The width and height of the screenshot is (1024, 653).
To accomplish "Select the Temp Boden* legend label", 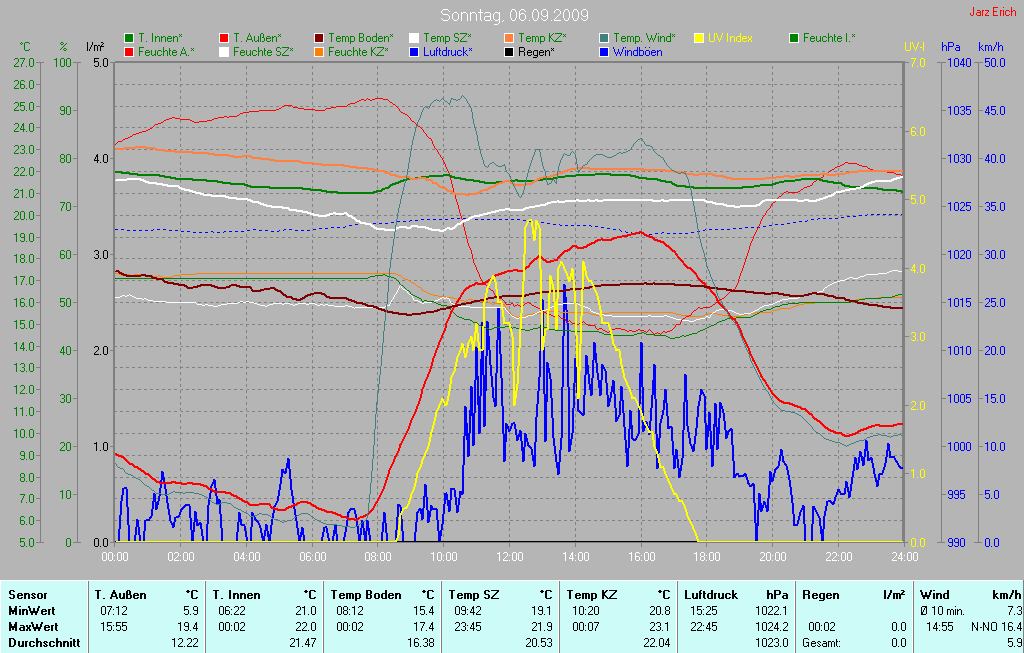I will (360, 39).
